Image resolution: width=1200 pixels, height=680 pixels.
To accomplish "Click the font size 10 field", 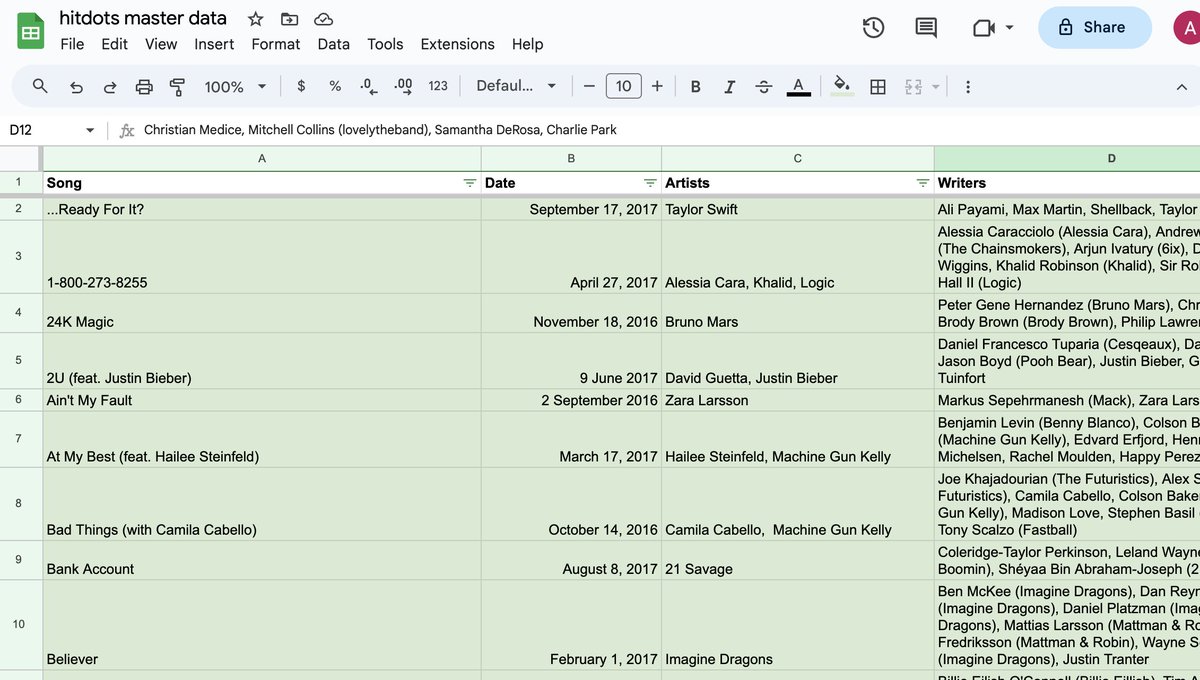I will [x=623, y=86].
